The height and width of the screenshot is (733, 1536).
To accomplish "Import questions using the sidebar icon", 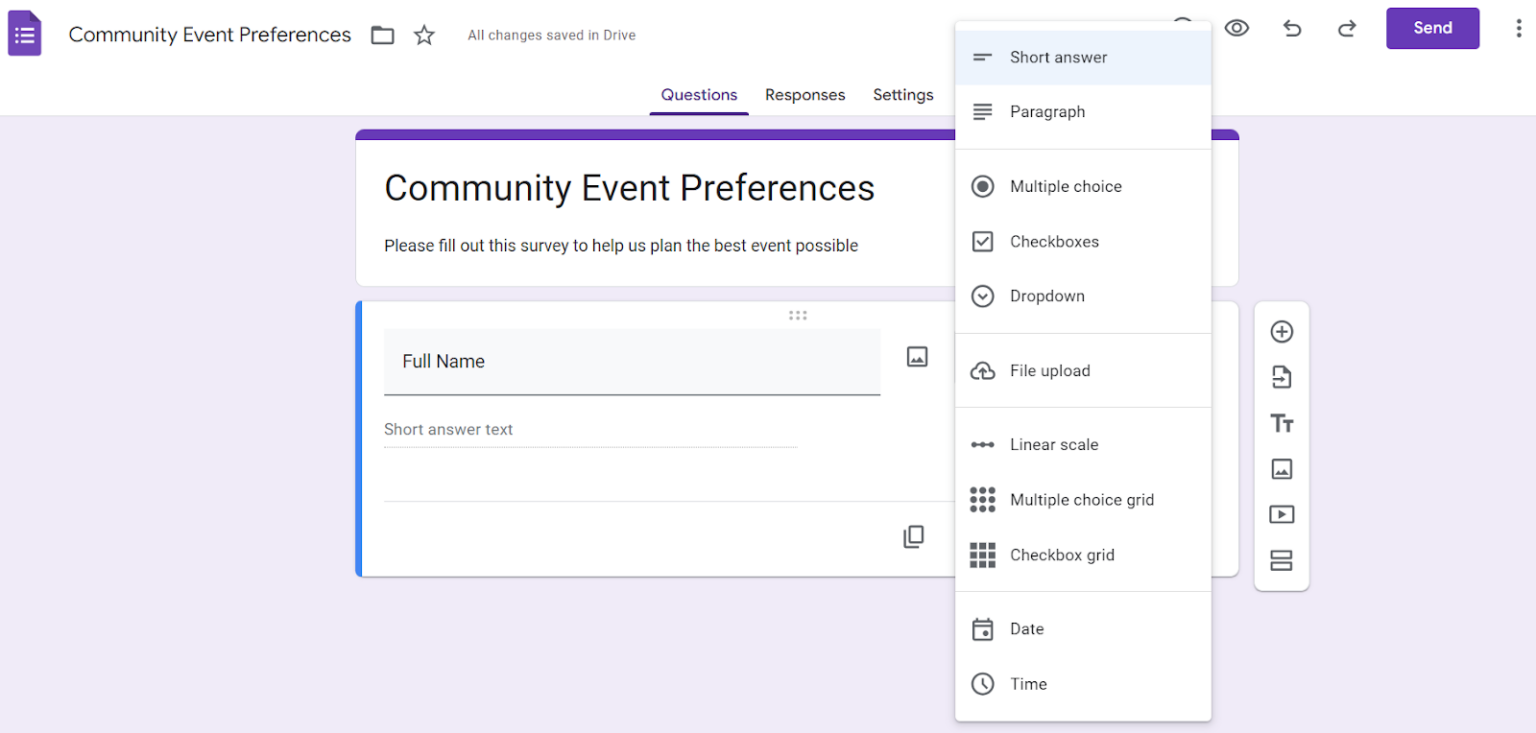I will pos(1281,377).
